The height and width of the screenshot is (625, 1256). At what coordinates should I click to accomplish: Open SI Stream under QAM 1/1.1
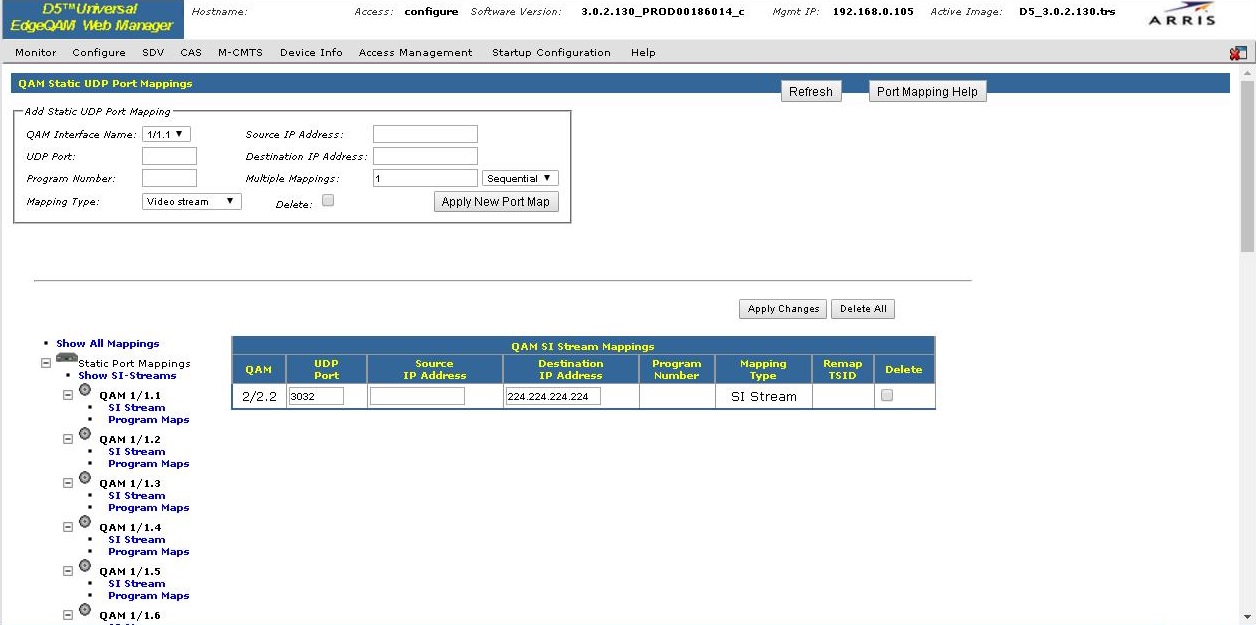137,407
